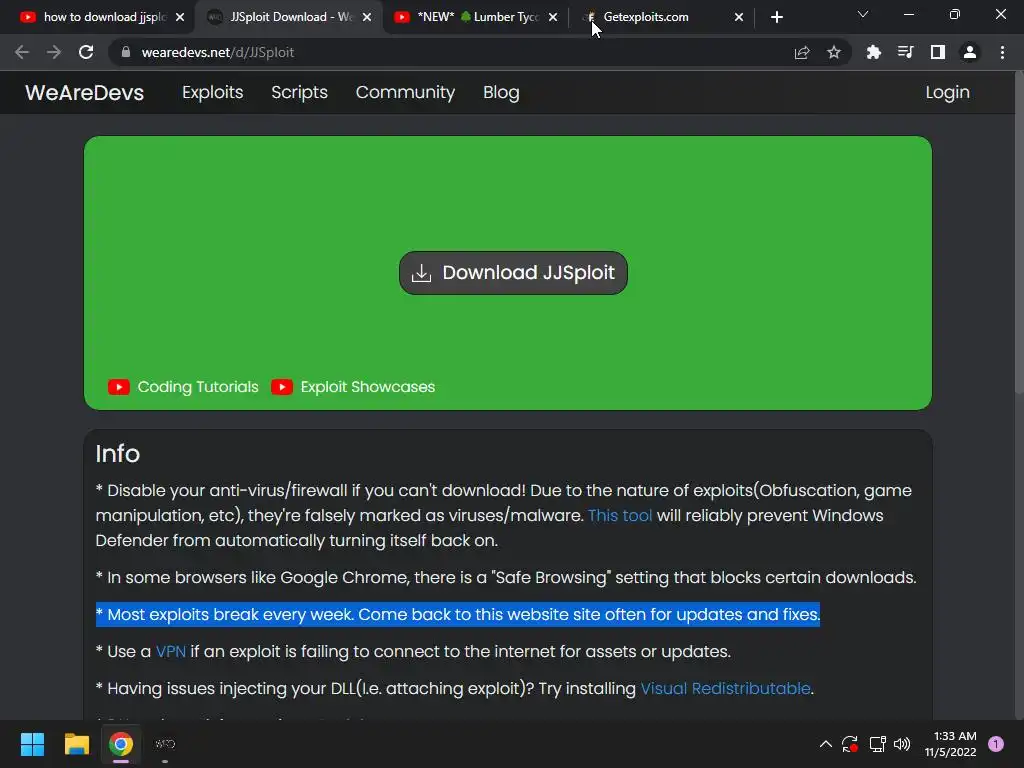Click the highlighted 'Most exploits break every week' text
Image resolution: width=1024 pixels, height=768 pixels.
click(x=458, y=615)
